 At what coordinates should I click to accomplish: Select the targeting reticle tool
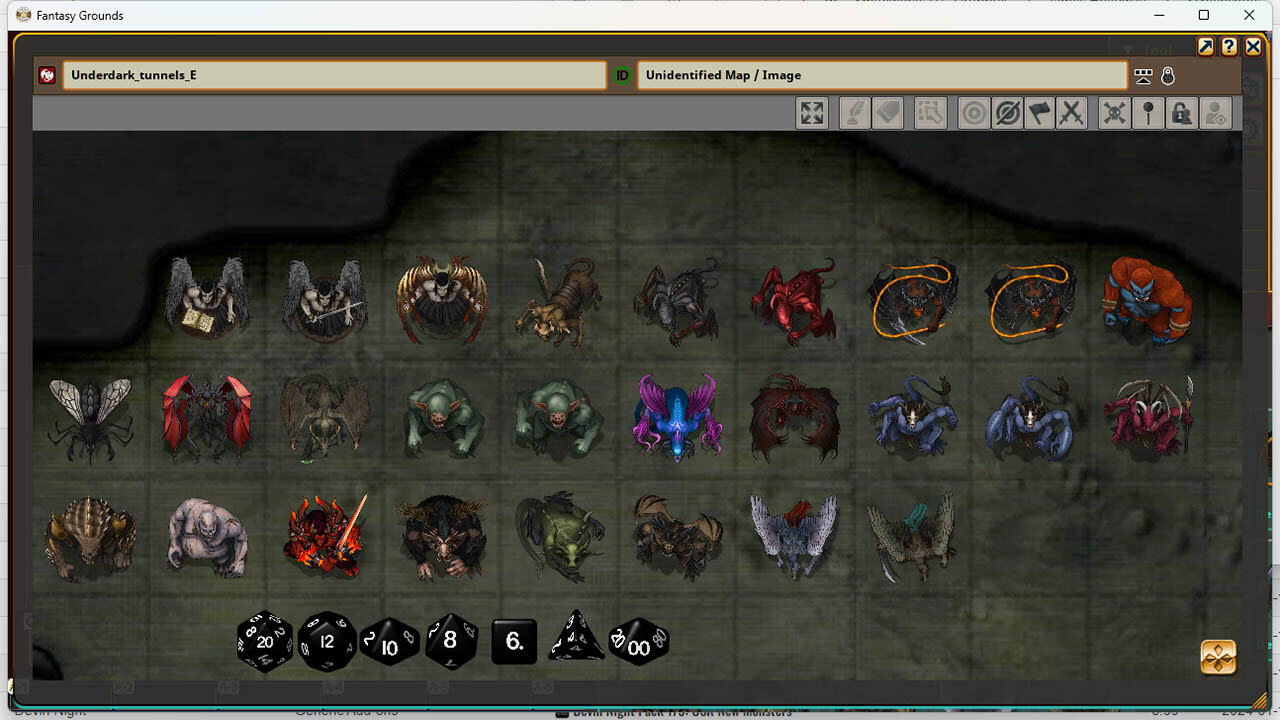click(x=974, y=112)
